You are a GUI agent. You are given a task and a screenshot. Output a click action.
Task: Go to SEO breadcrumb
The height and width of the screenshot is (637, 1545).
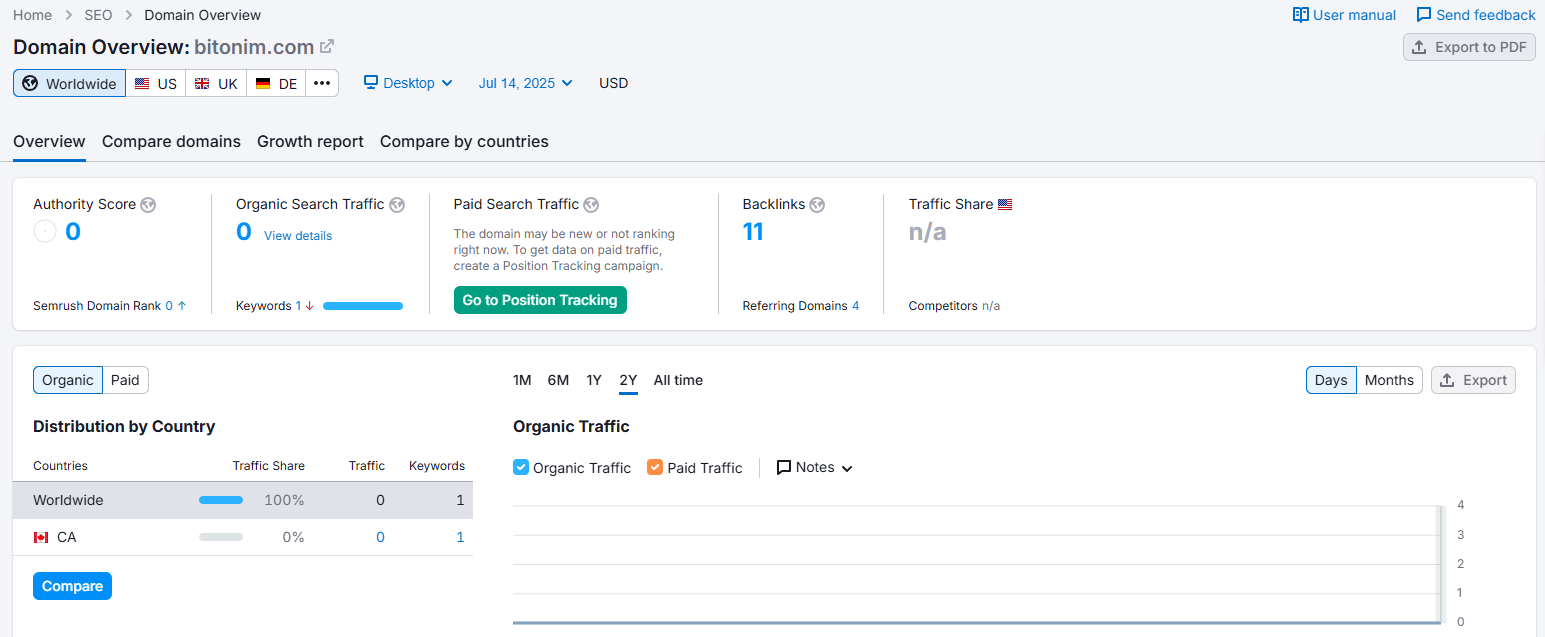98,15
